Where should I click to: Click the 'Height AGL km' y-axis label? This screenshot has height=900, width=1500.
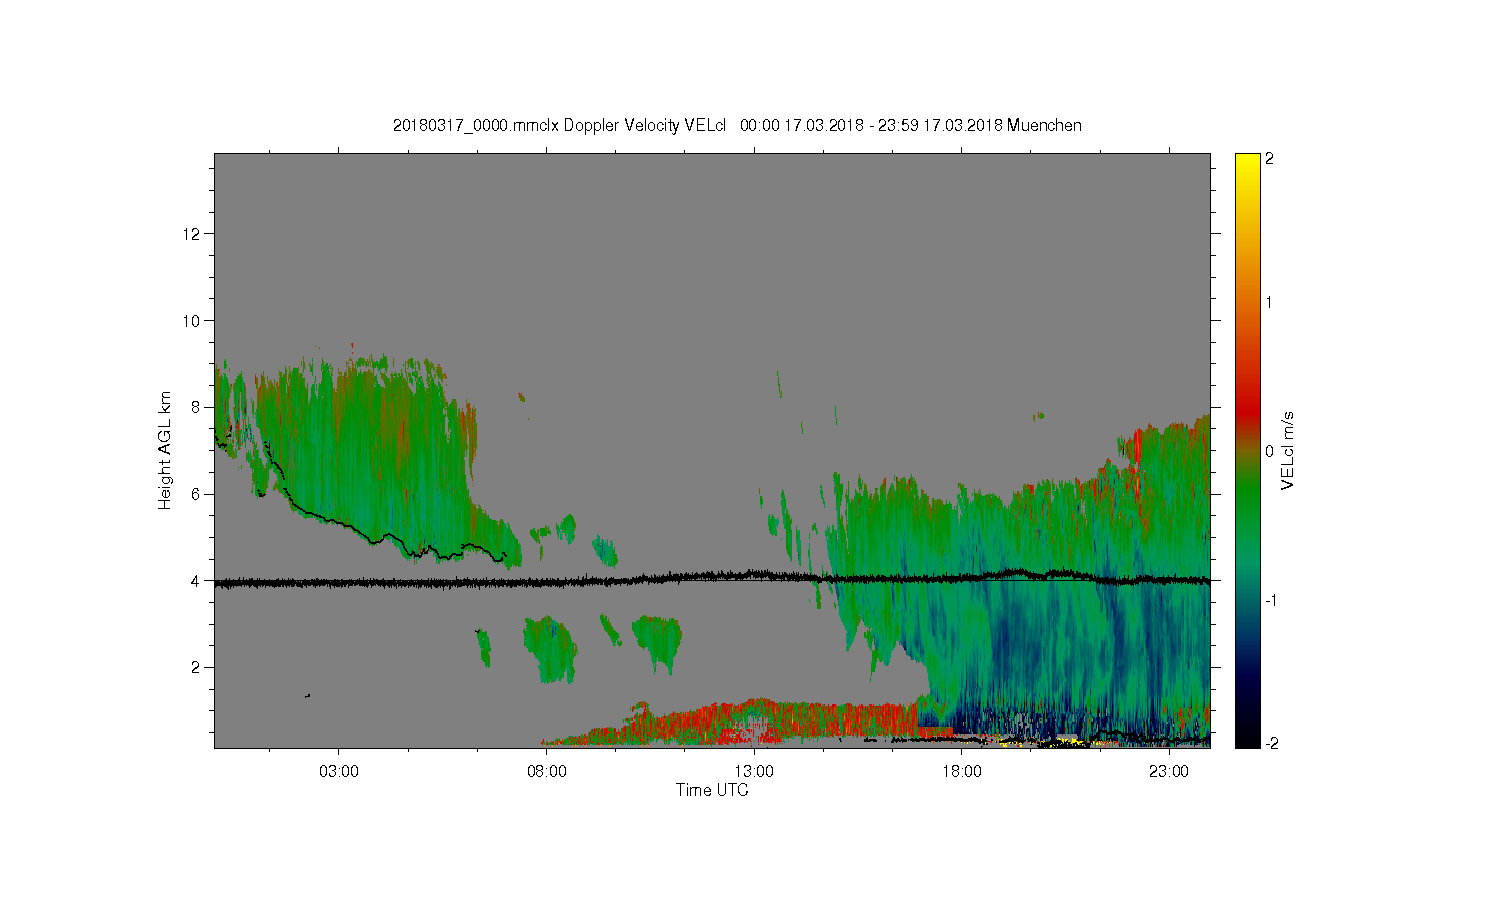tap(164, 450)
